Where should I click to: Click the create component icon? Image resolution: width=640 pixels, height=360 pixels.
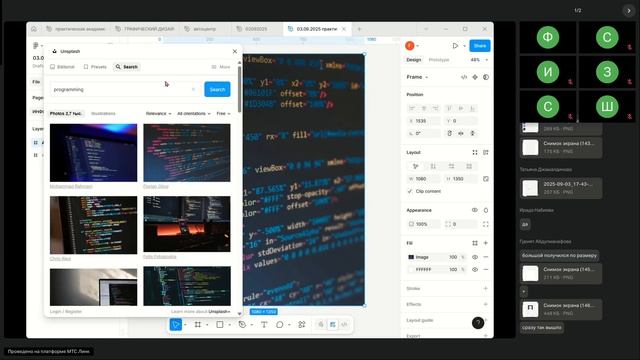pyautogui.click(x=475, y=77)
